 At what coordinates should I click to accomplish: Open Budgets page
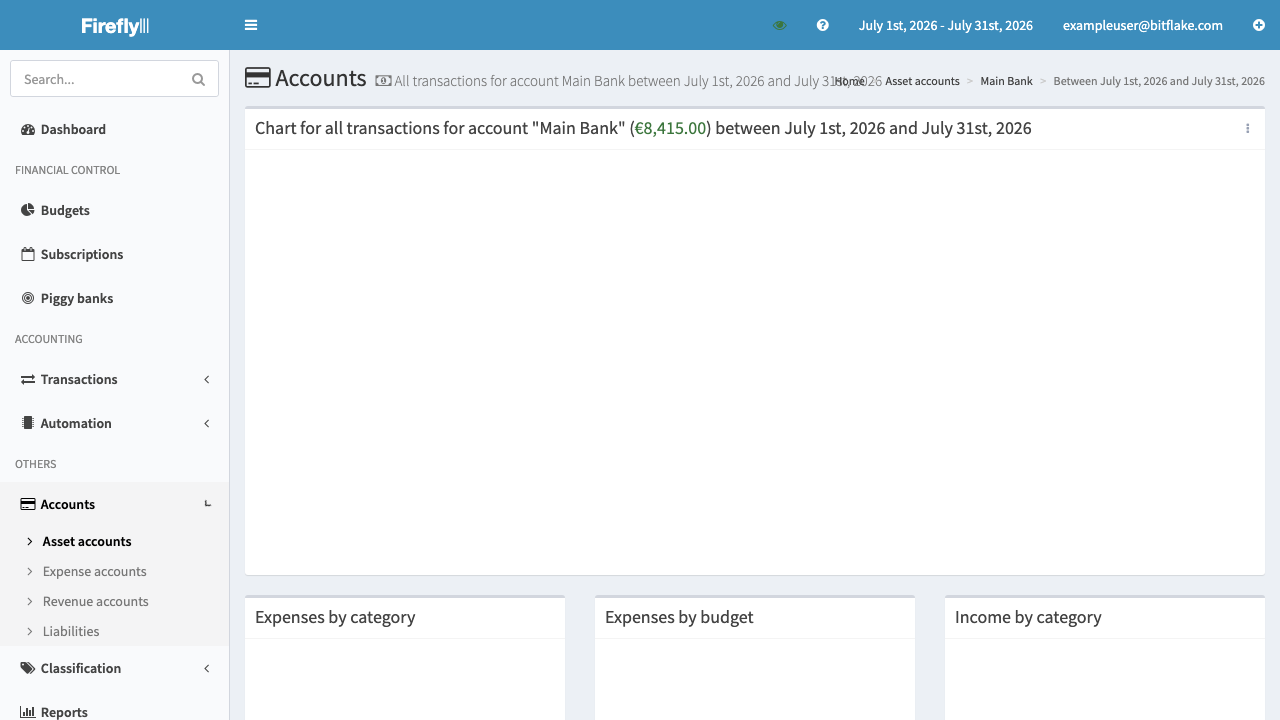tap(65, 210)
